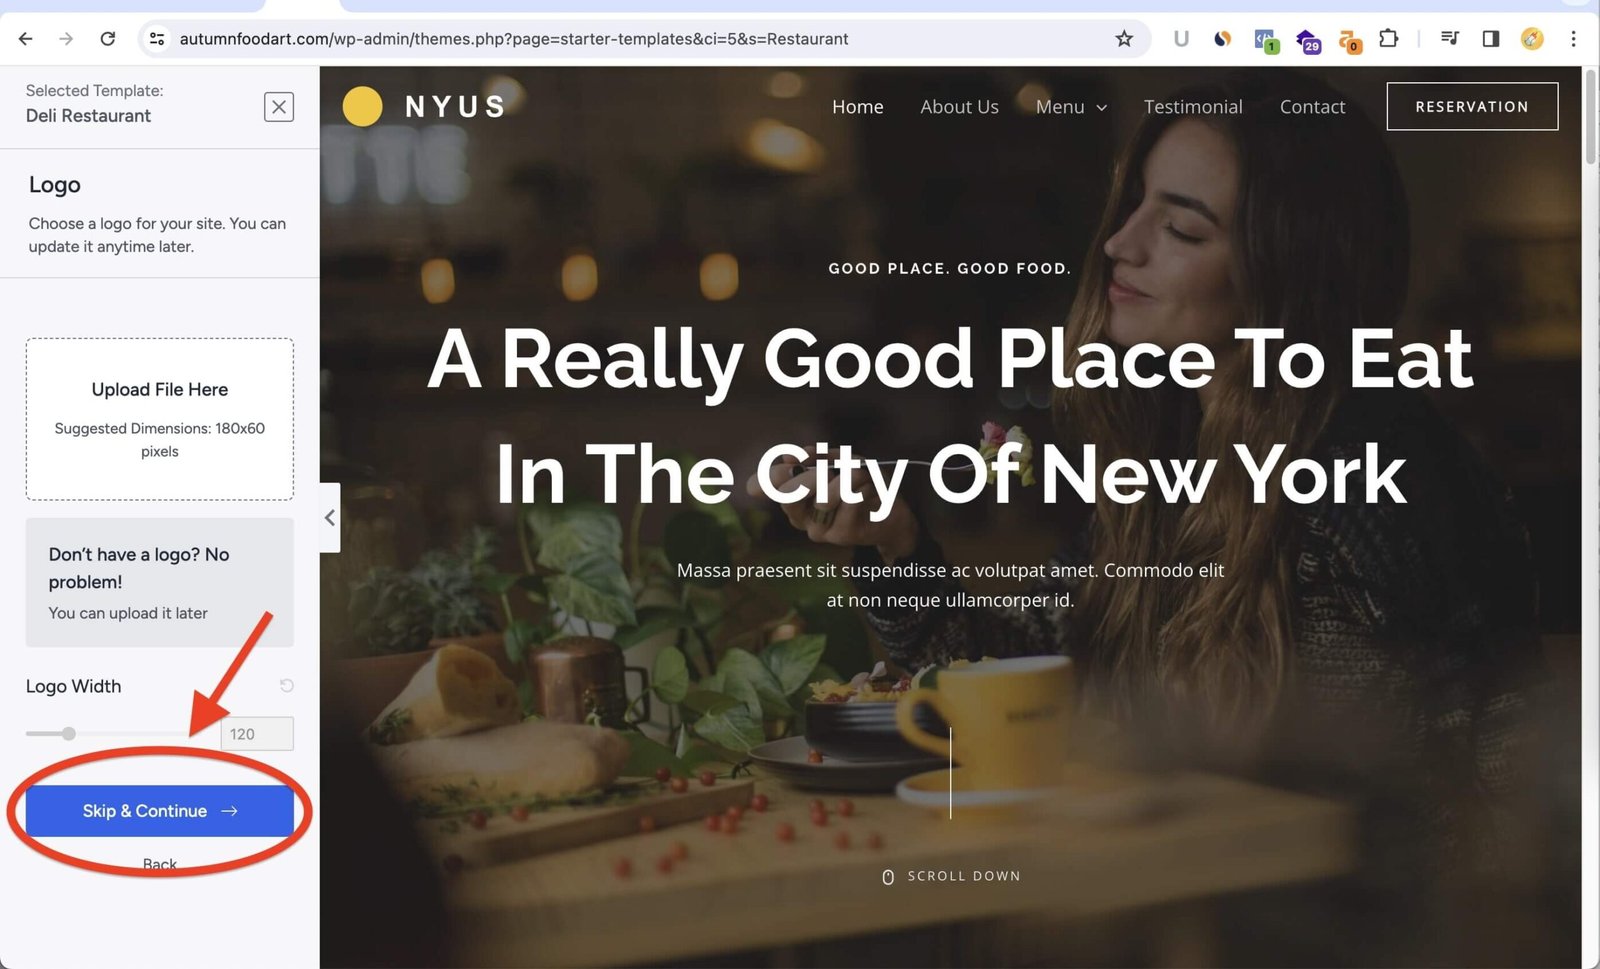1600x969 pixels.
Task: Open the About Us nav item
Action: [959, 107]
